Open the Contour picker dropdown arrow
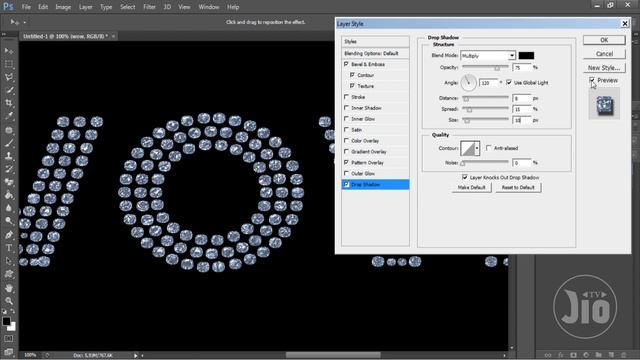The width and height of the screenshot is (640, 360). point(477,148)
